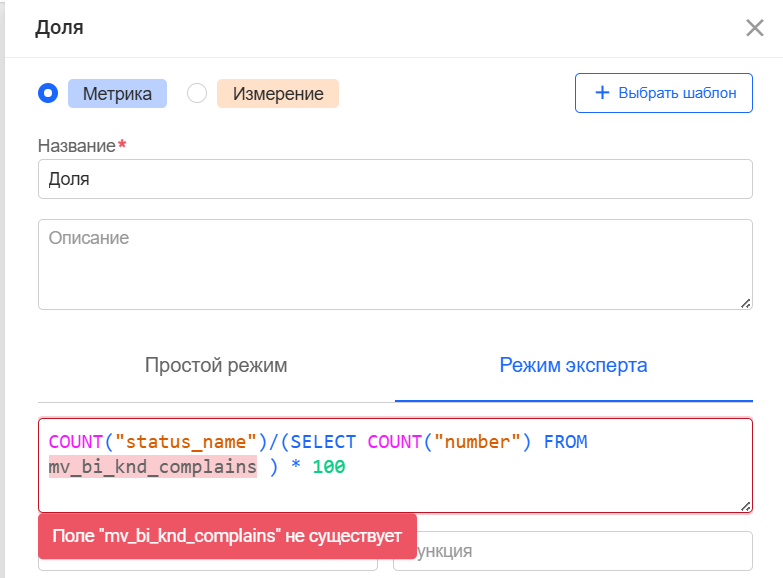783x578 pixels.
Task: Click the highlighted mv_bi_knd_complains in formula
Action: (x=152, y=467)
